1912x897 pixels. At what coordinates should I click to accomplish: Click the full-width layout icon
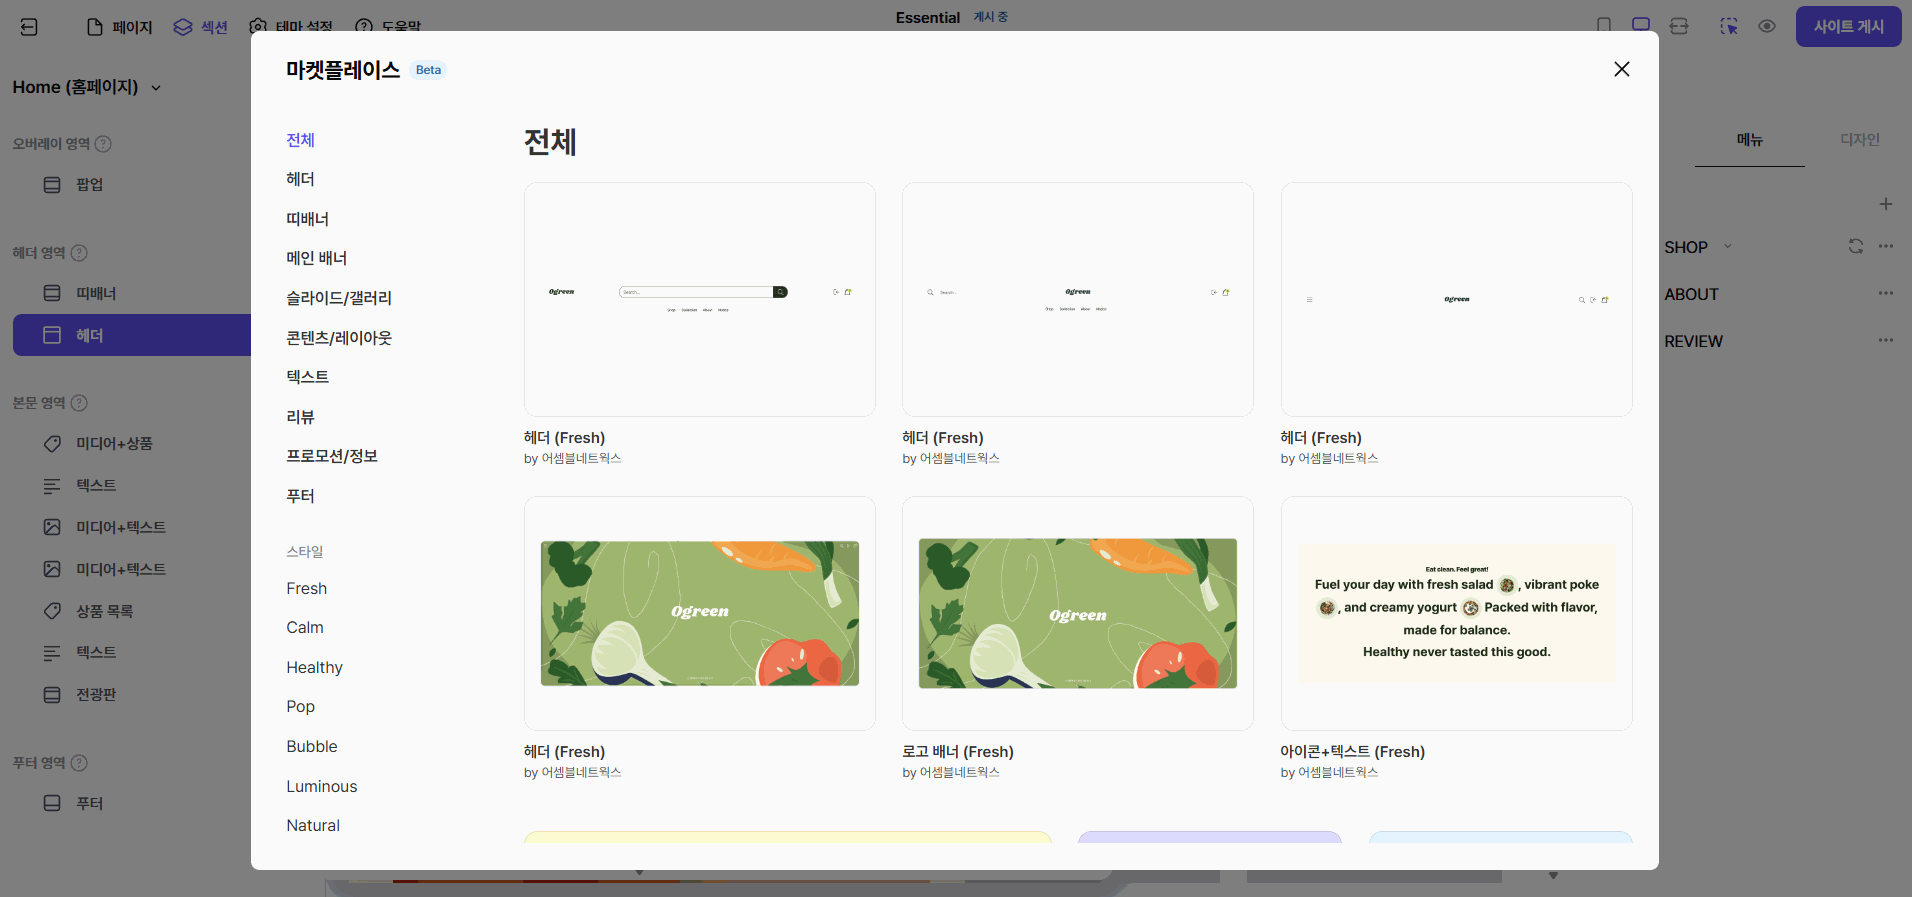[1679, 26]
